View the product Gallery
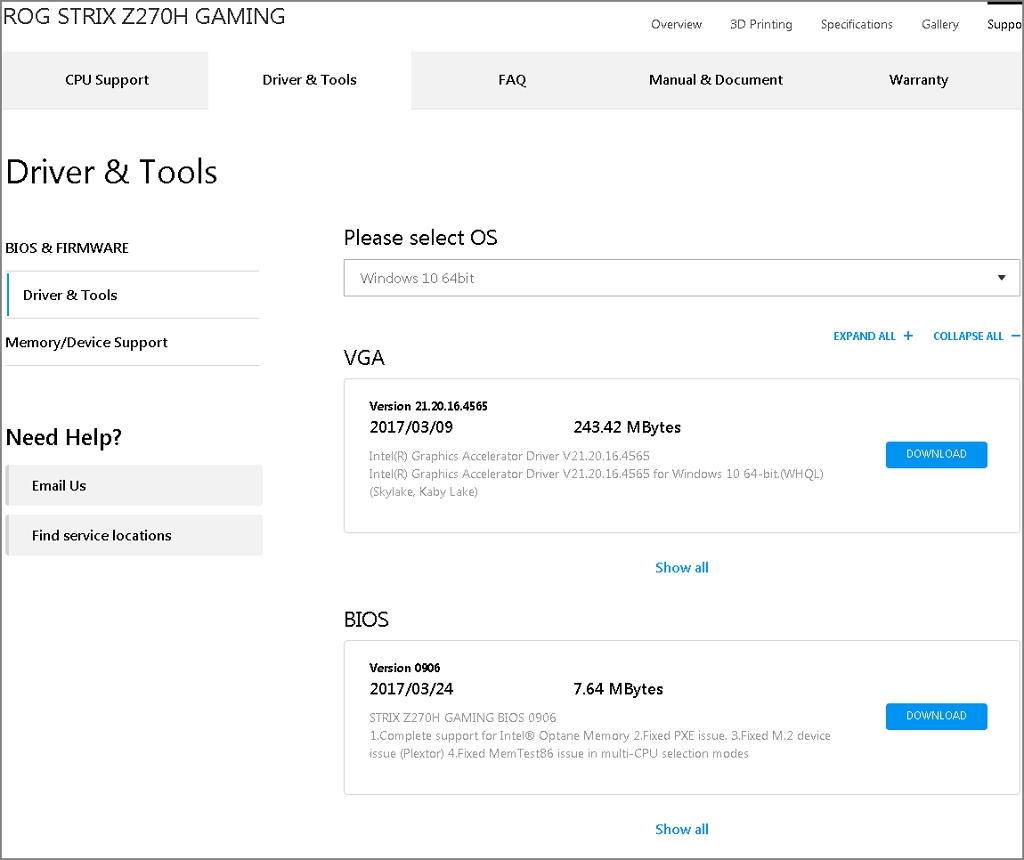The height and width of the screenshot is (860, 1024). coord(940,24)
